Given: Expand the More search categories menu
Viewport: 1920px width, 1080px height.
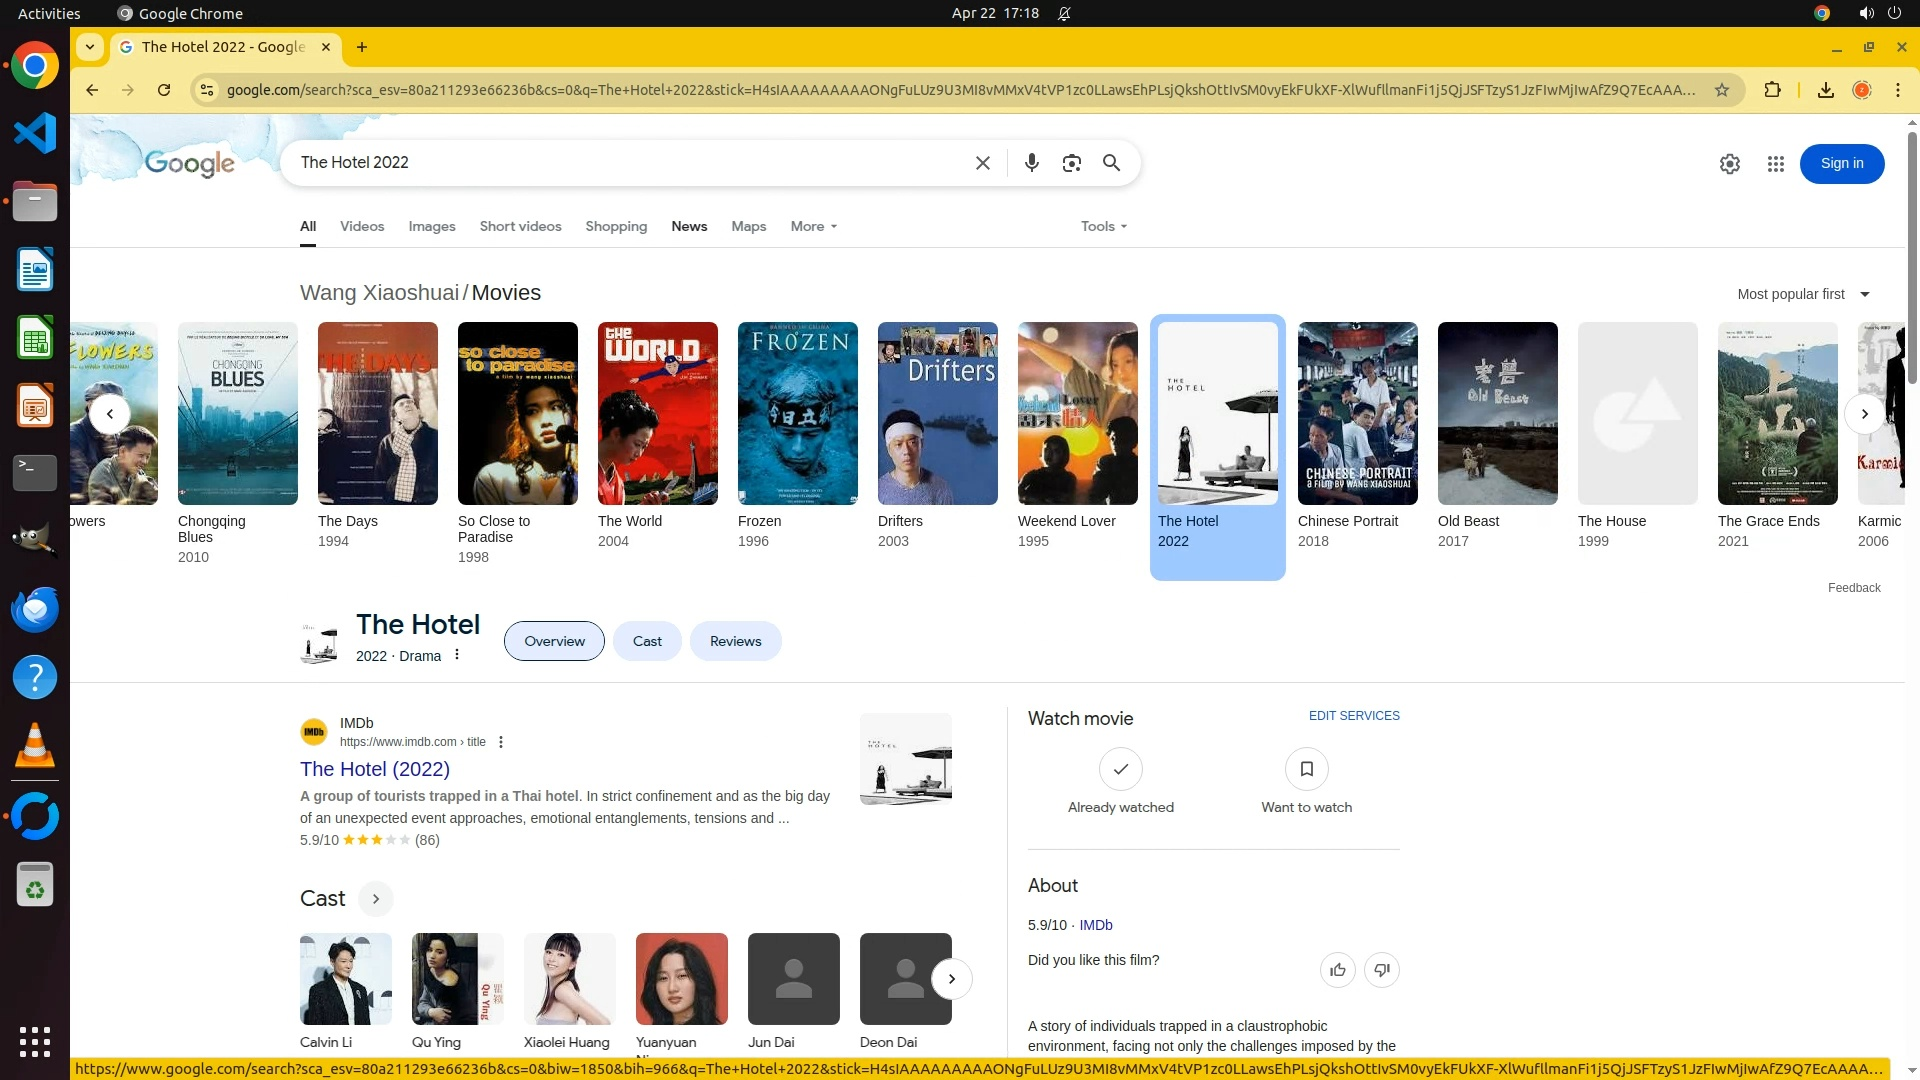Looking at the screenshot, I should (813, 226).
